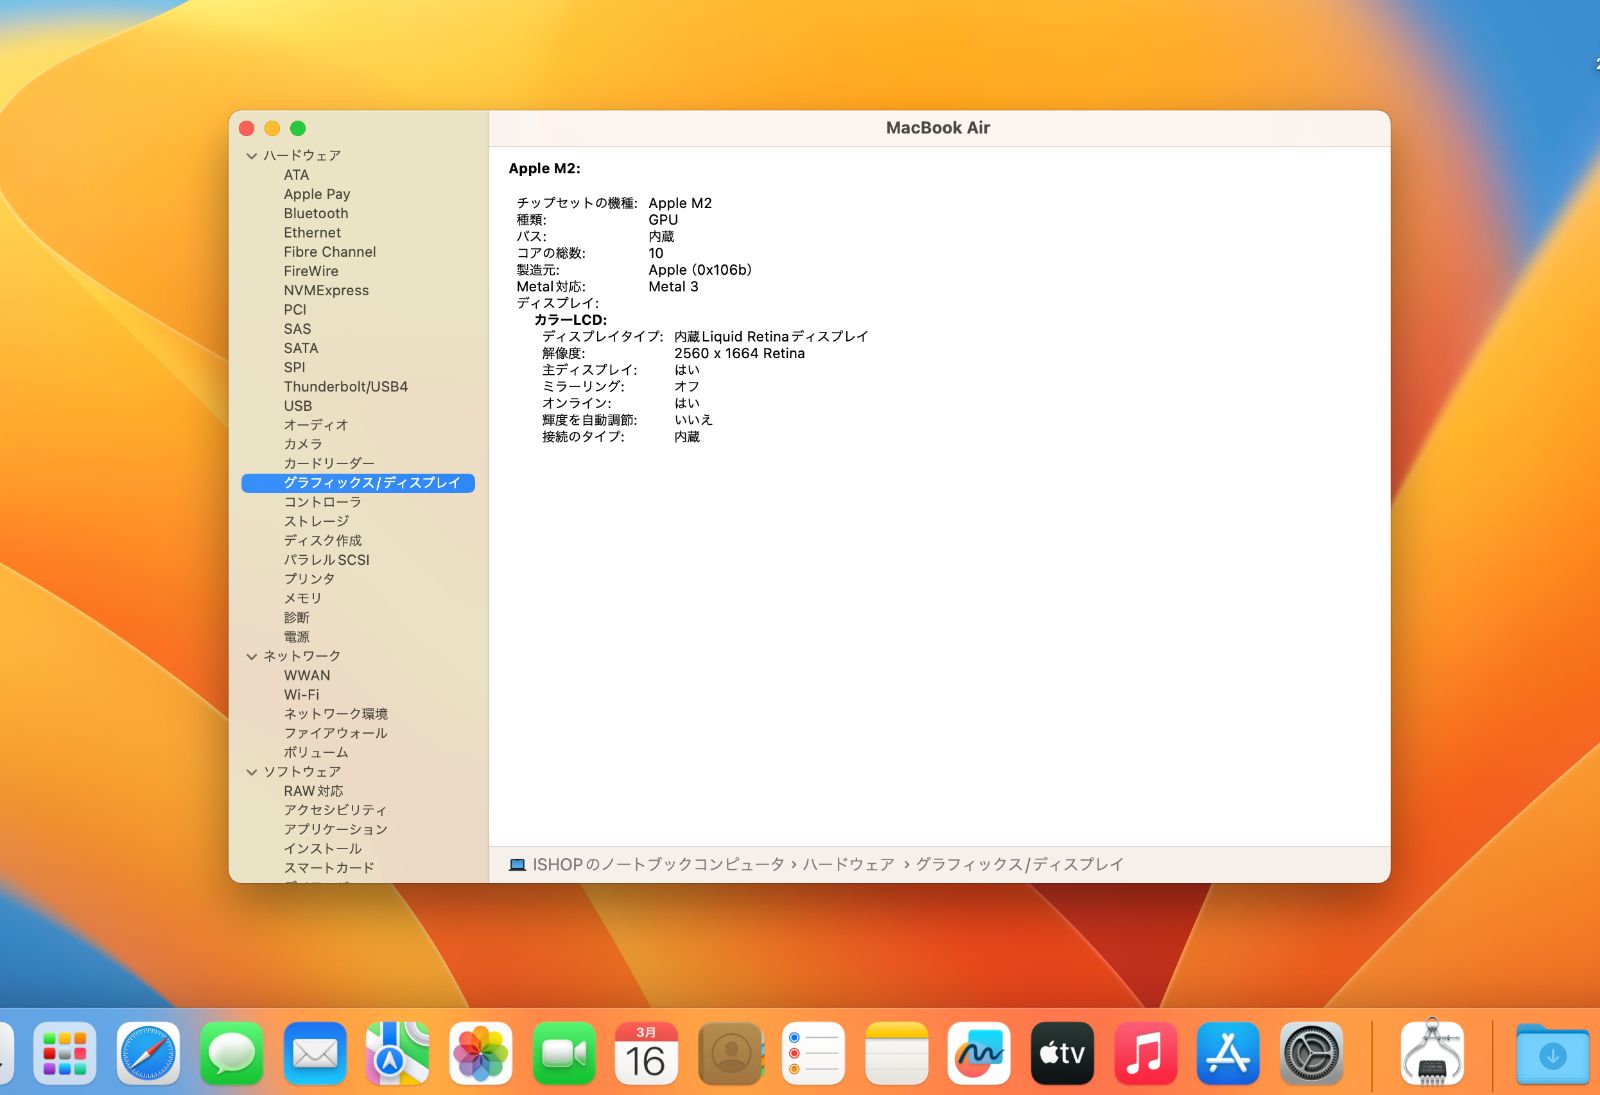This screenshot has width=1600, height=1095.
Task: Click the カラーLCD heading
Action: pos(570,320)
